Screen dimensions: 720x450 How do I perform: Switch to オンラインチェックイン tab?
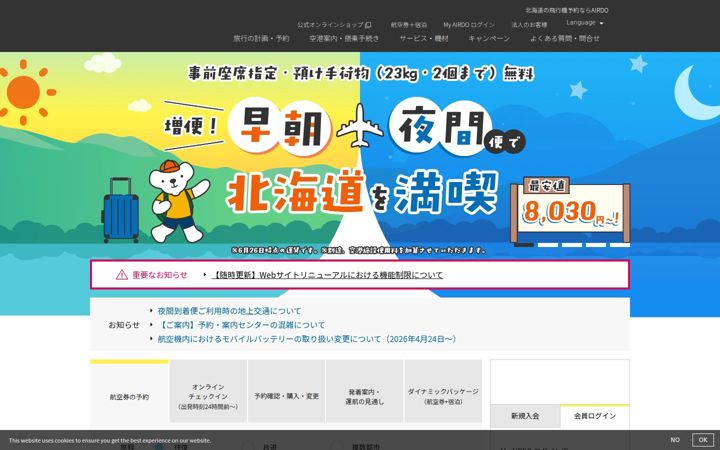(x=208, y=391)
